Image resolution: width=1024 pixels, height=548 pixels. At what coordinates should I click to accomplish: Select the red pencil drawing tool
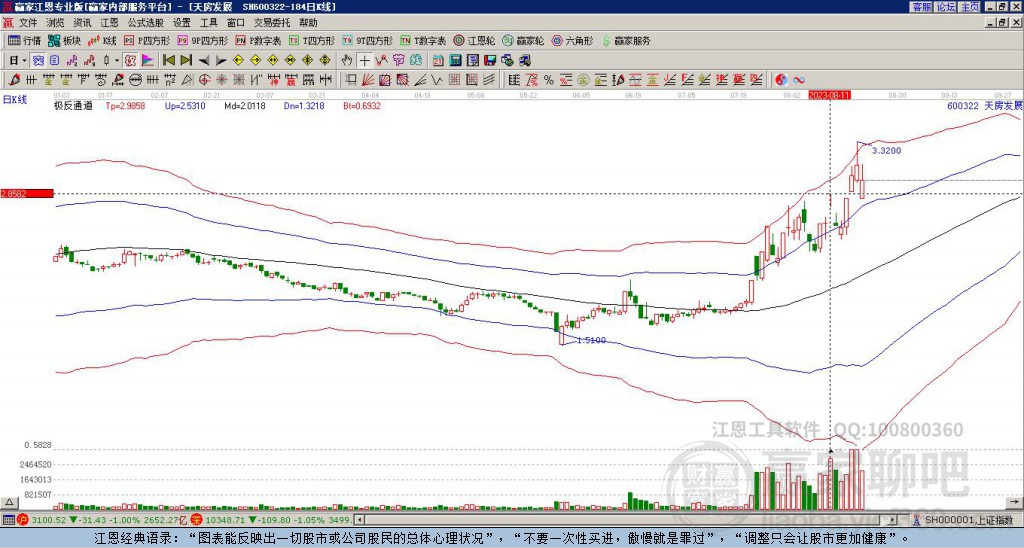(12, 80)
